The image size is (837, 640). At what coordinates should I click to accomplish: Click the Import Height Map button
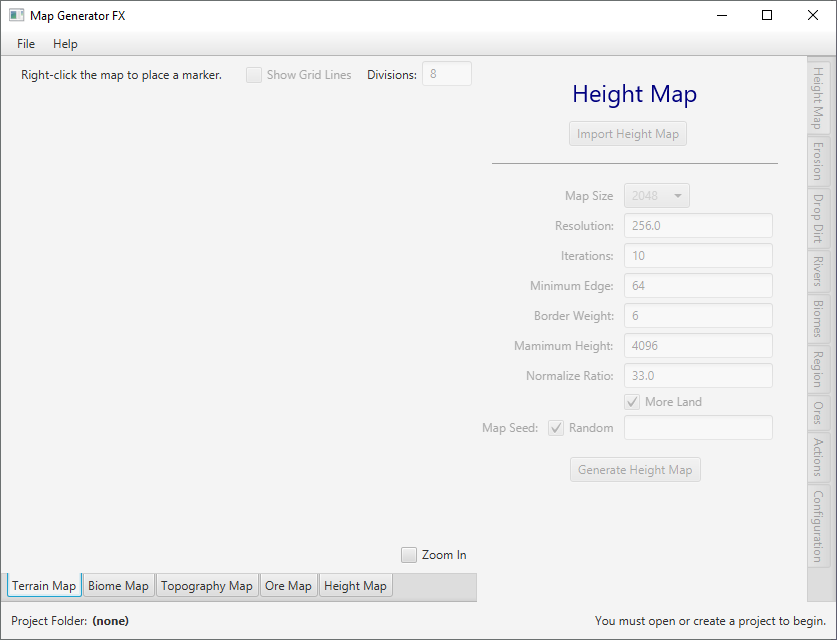(x=627, y=134)
